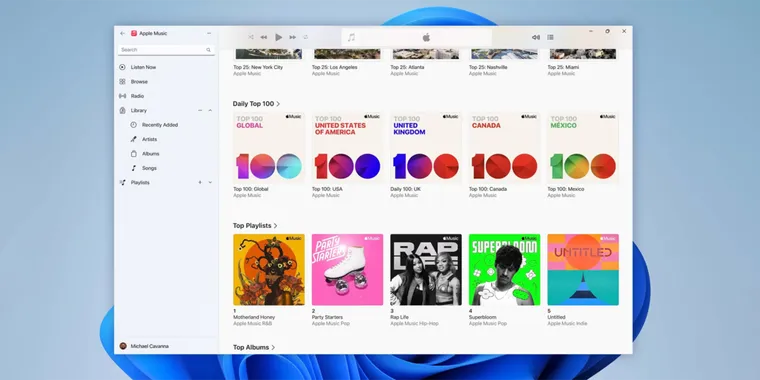Focus the Search input field
The image size is (760, 380).
(x=166, y=50)
